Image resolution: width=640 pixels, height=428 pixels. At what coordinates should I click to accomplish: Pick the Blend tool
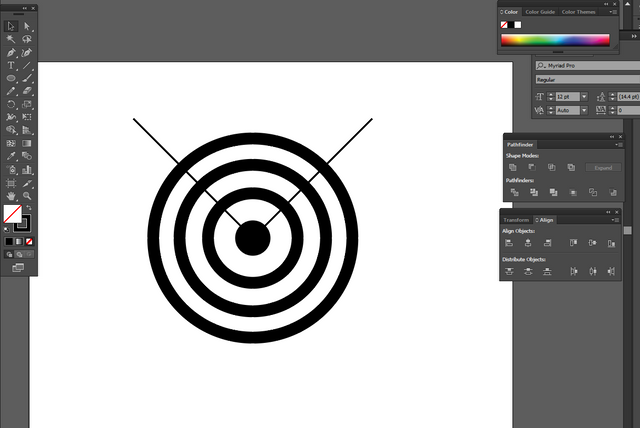coord(27,156)
